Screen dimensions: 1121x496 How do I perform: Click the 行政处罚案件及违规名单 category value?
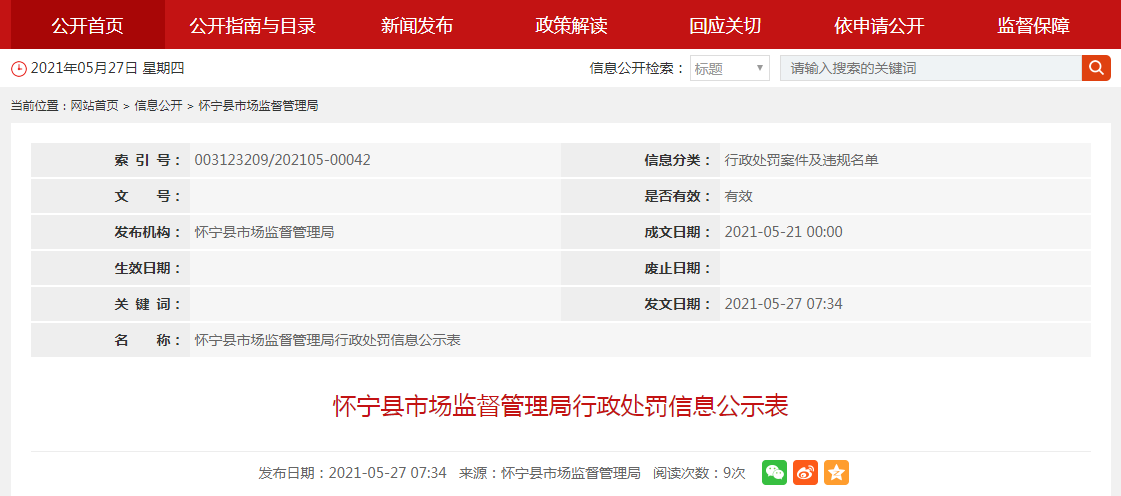tap(801, 160)
